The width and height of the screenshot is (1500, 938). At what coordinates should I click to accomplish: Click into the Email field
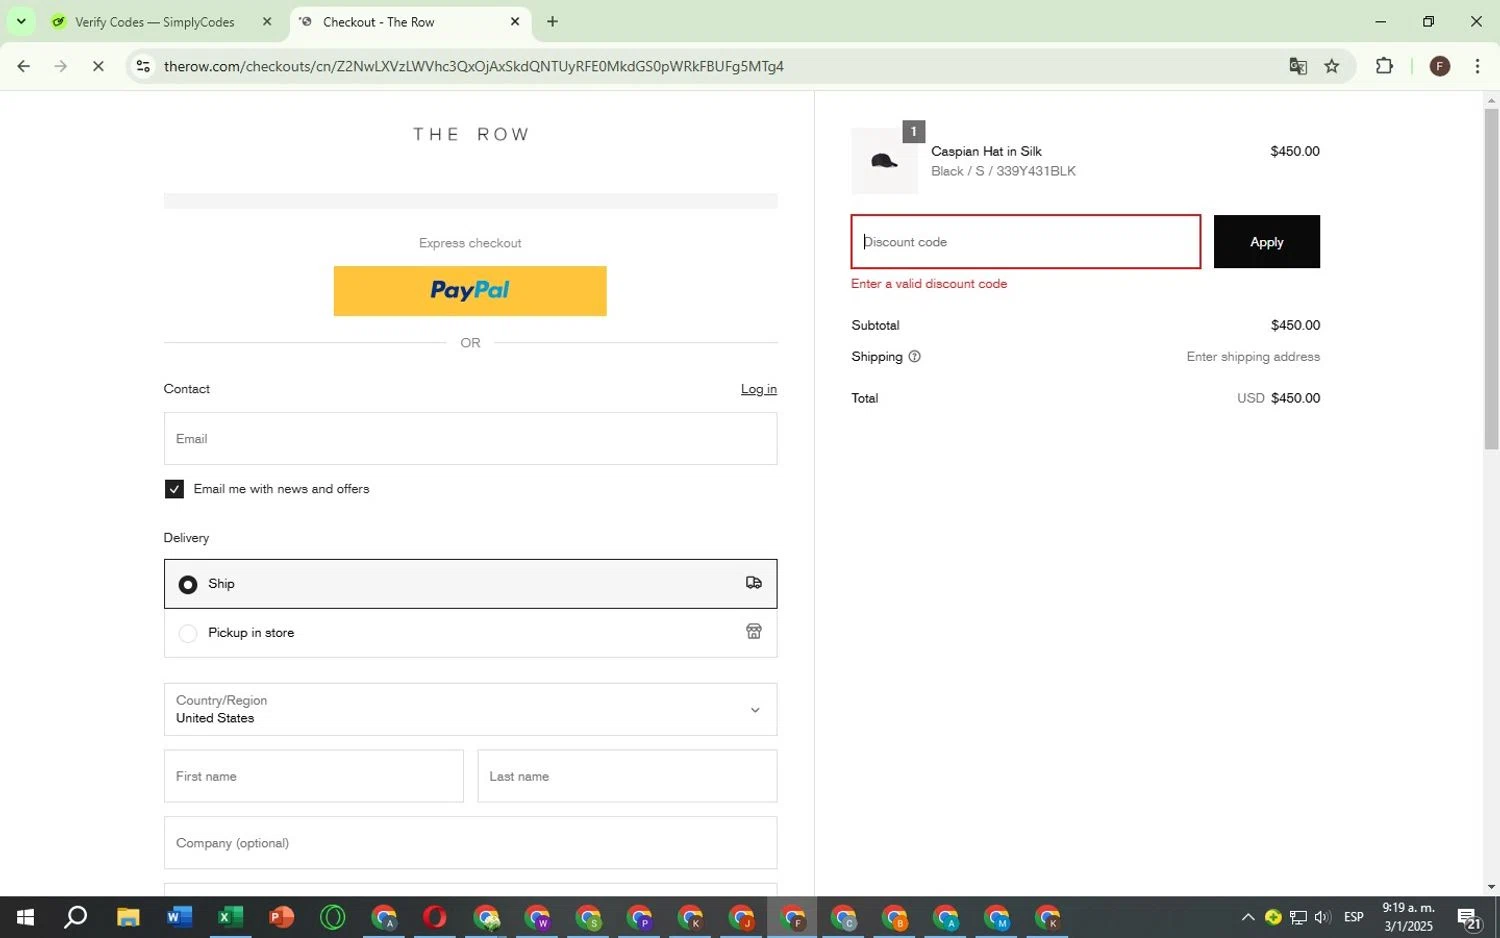(x=470, y=438)
